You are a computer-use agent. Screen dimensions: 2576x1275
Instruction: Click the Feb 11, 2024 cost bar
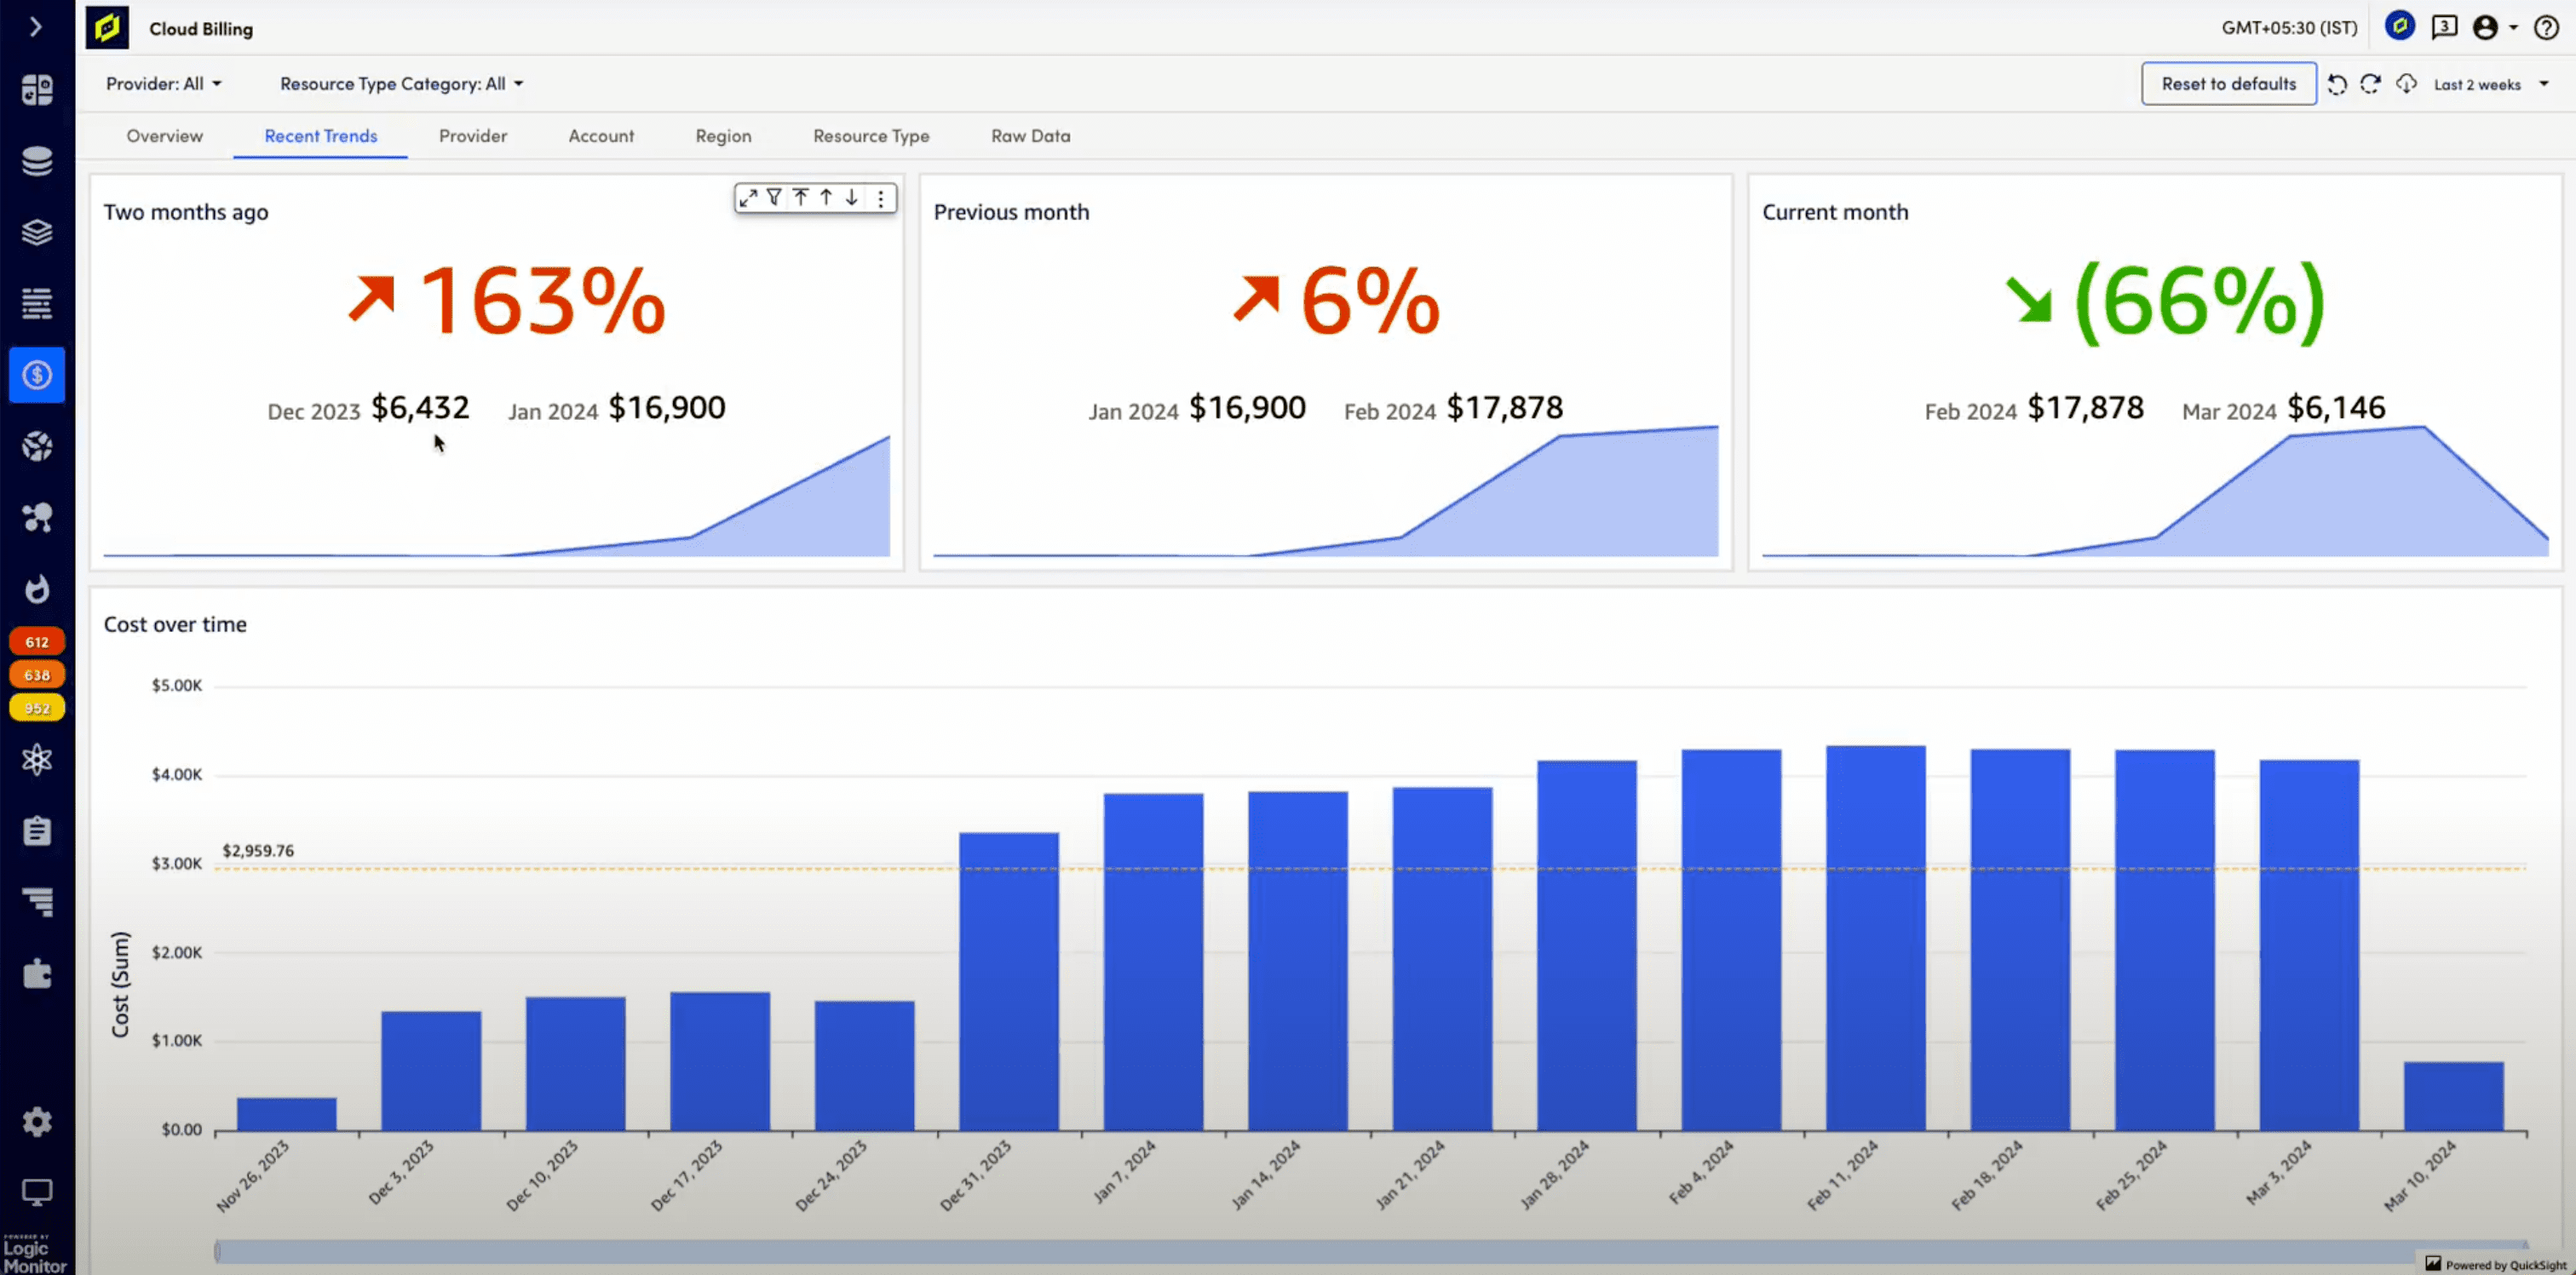click(1875, 938)
